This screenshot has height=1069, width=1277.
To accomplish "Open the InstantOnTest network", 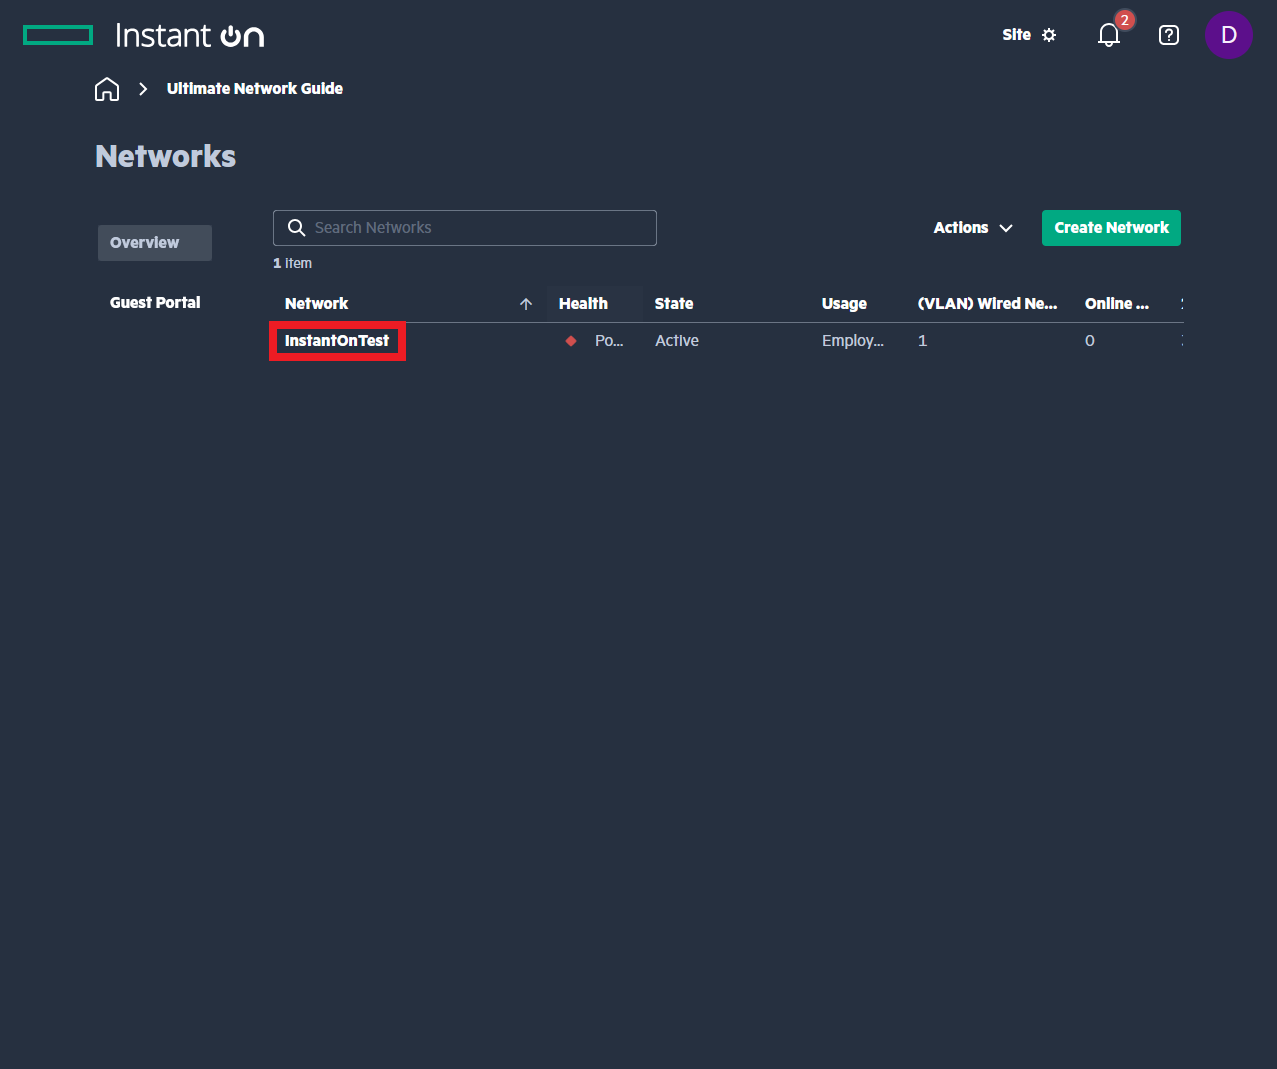I will click(x=337, y=341).
